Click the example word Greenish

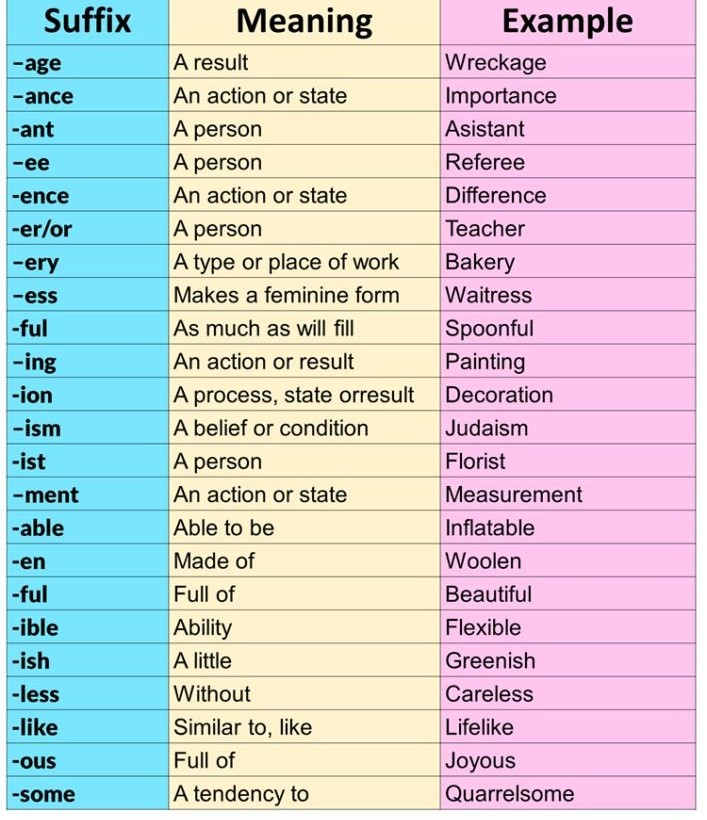click(490, 661)
